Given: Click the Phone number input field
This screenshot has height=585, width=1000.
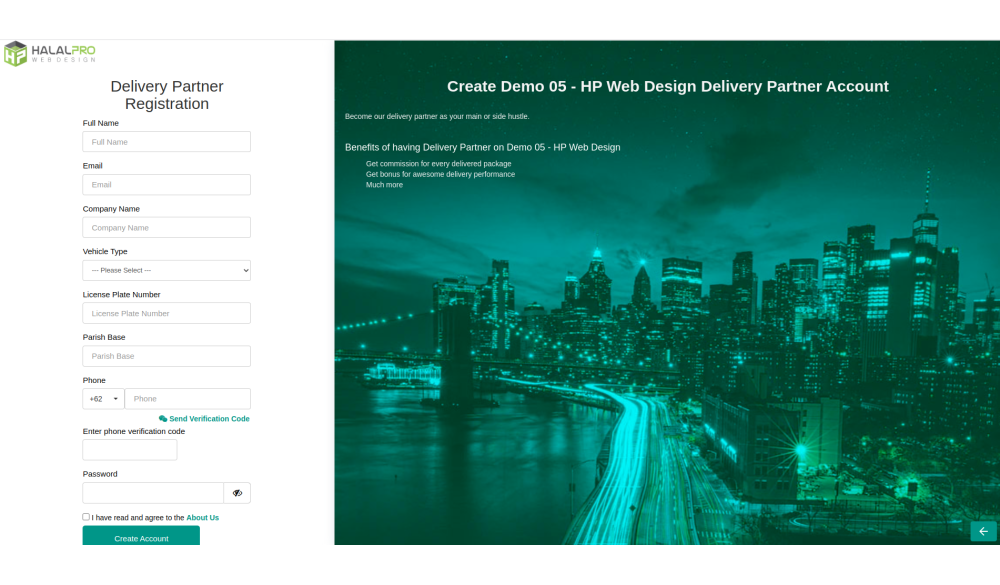Looking at the screenshot, I should coord(187,399).
